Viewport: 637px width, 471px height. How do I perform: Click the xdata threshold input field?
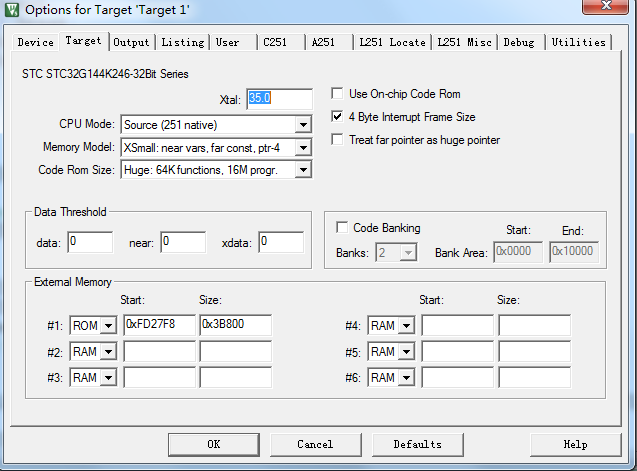coord(281,242)
